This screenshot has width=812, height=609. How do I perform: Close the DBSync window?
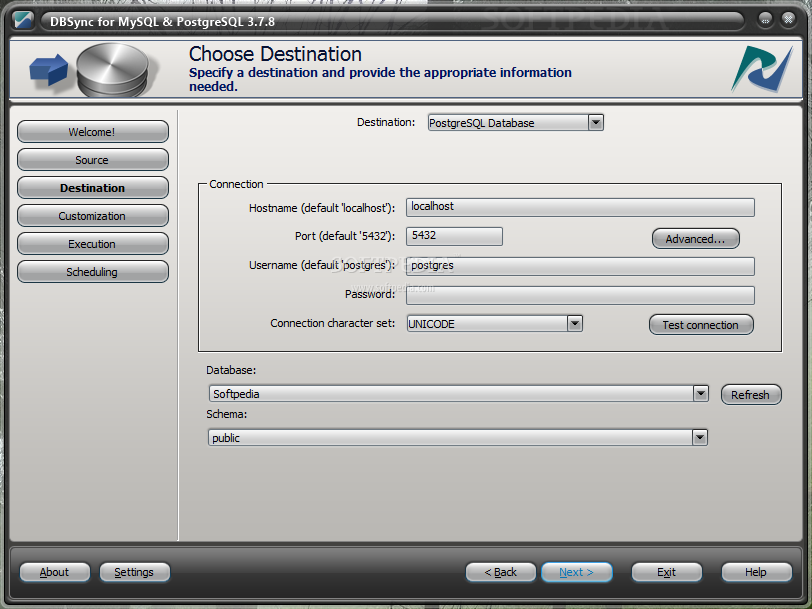[x=788, y=20]
